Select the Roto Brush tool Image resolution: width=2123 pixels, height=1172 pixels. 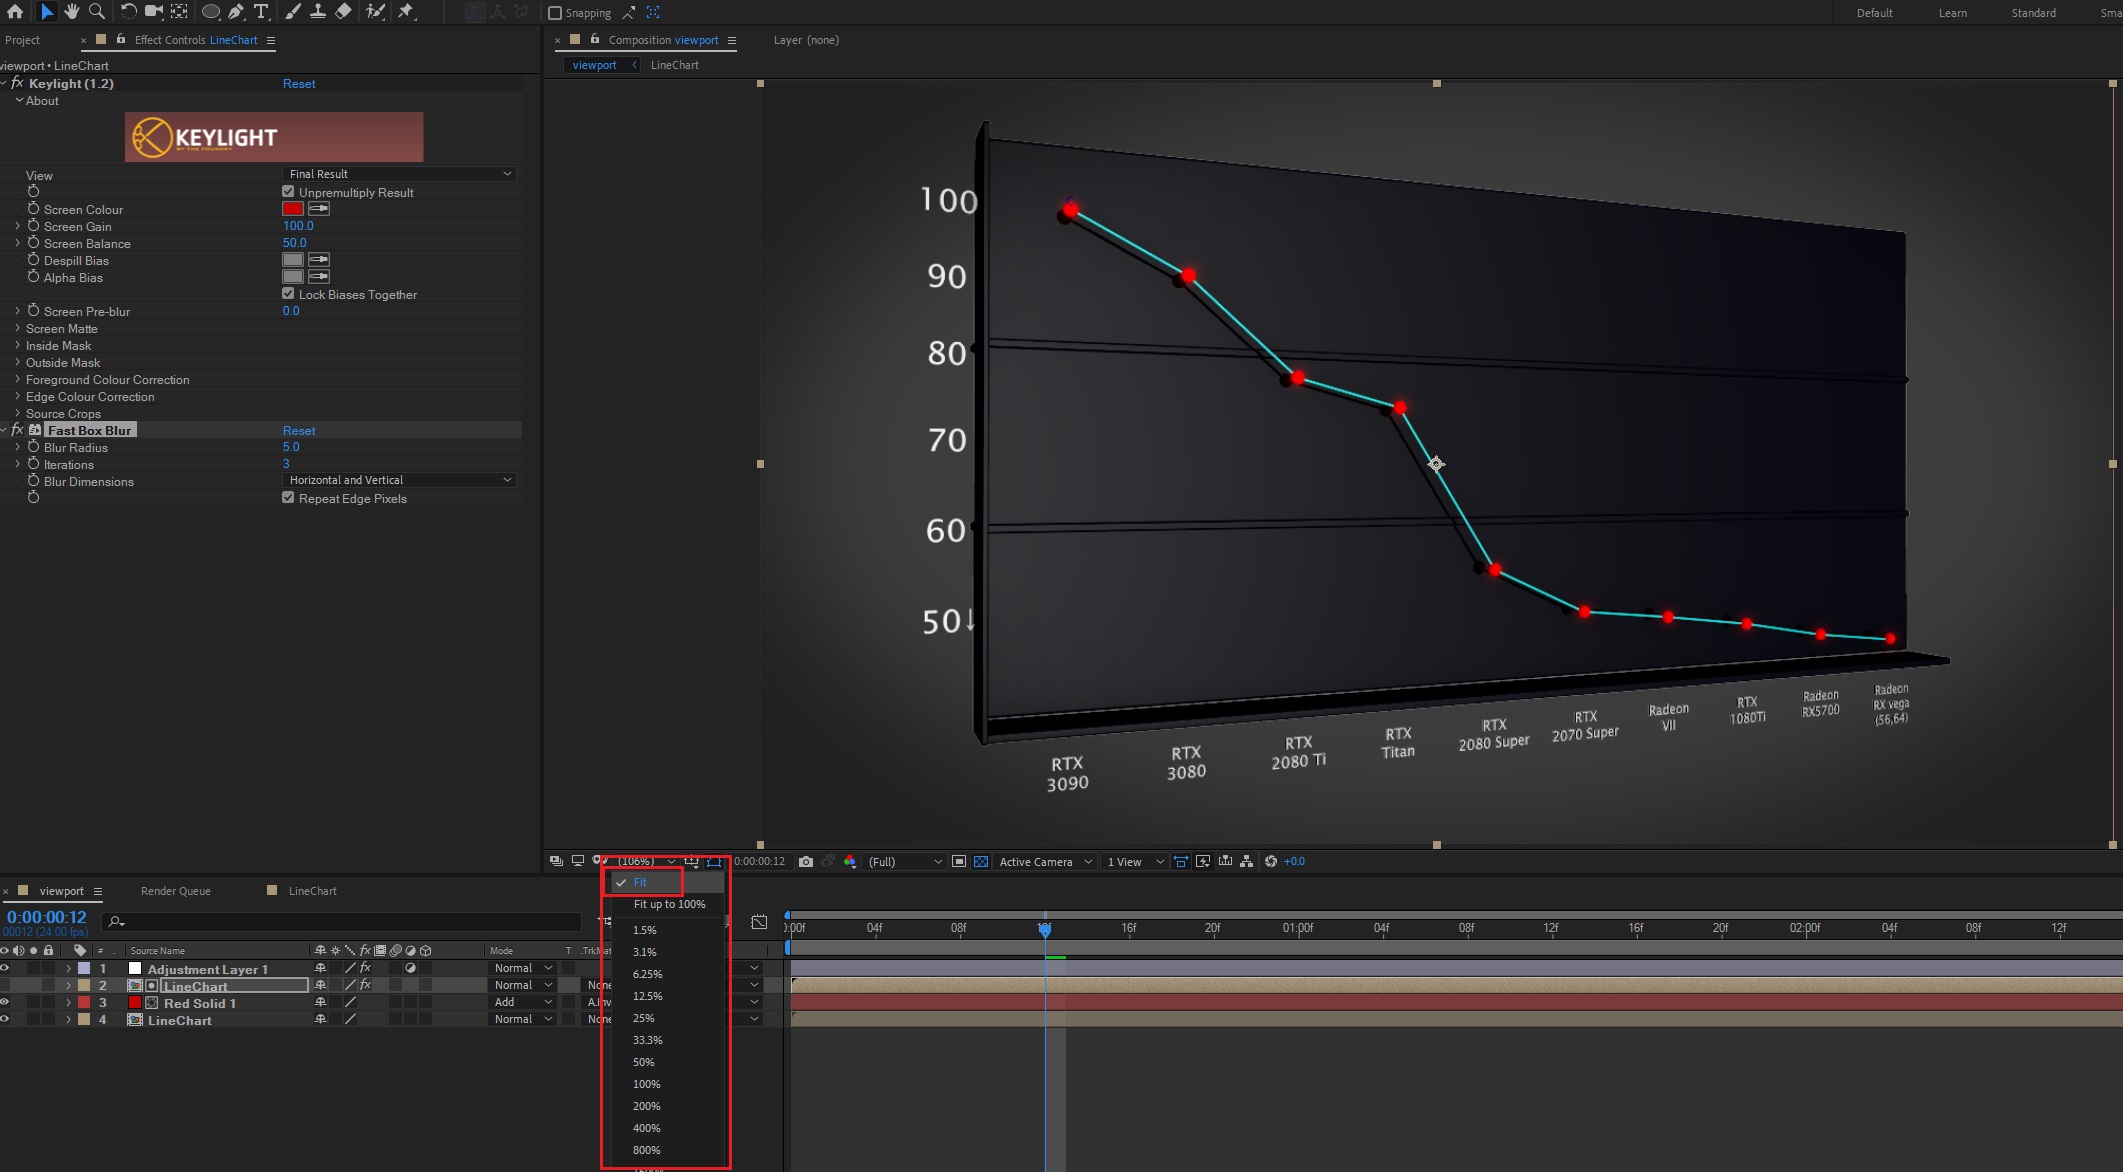coord(375,12)
